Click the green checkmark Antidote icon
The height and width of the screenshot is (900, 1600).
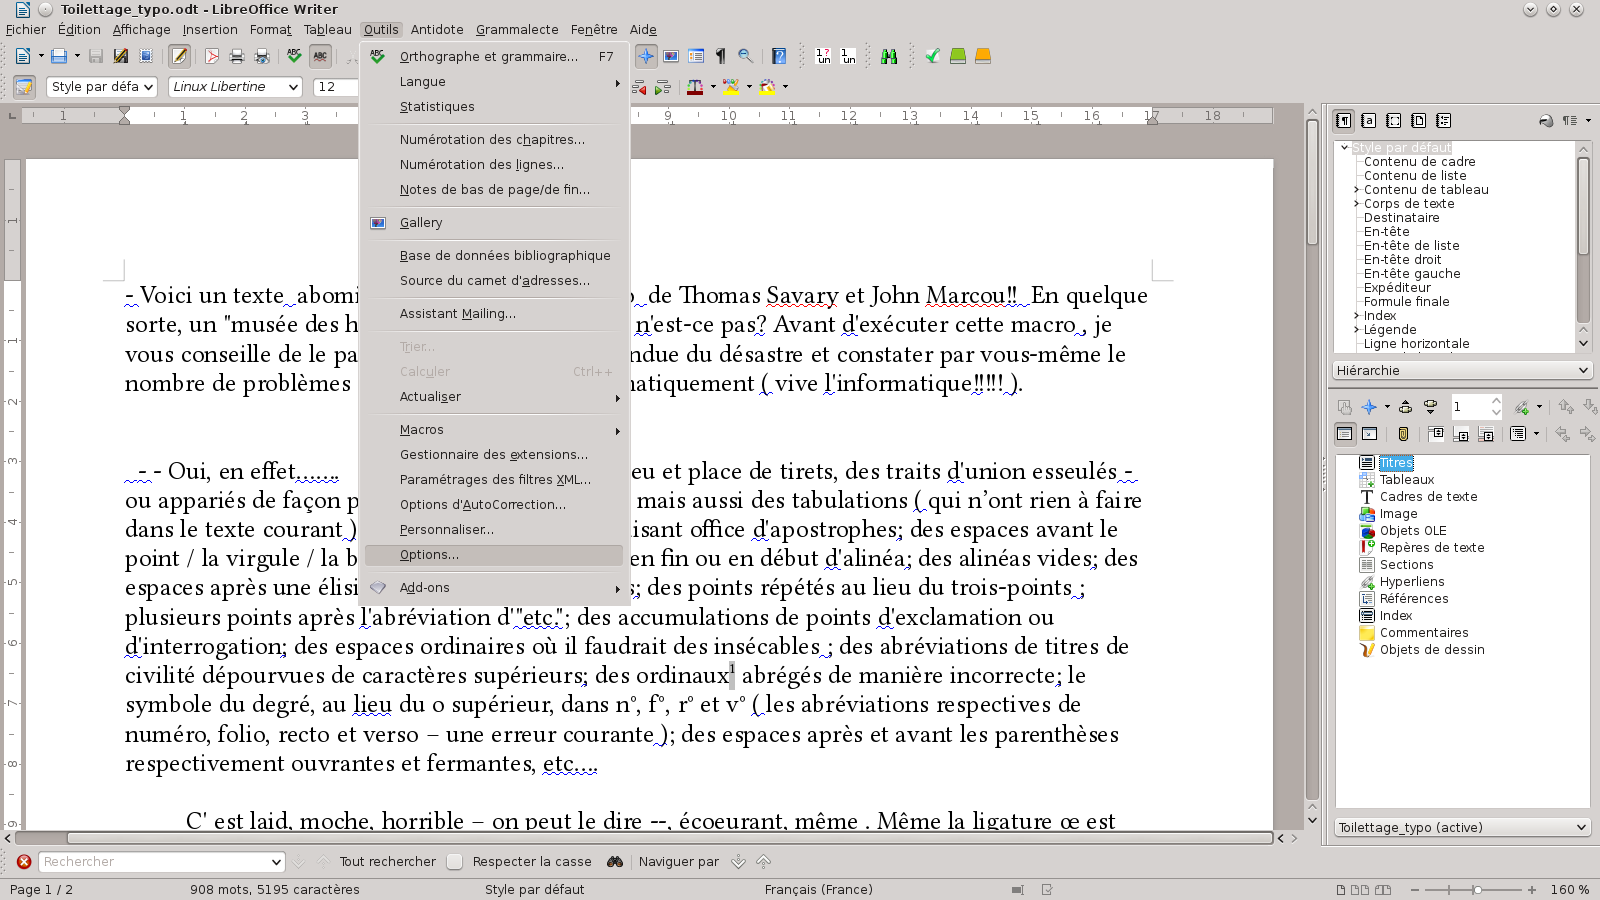coord(932,56)
